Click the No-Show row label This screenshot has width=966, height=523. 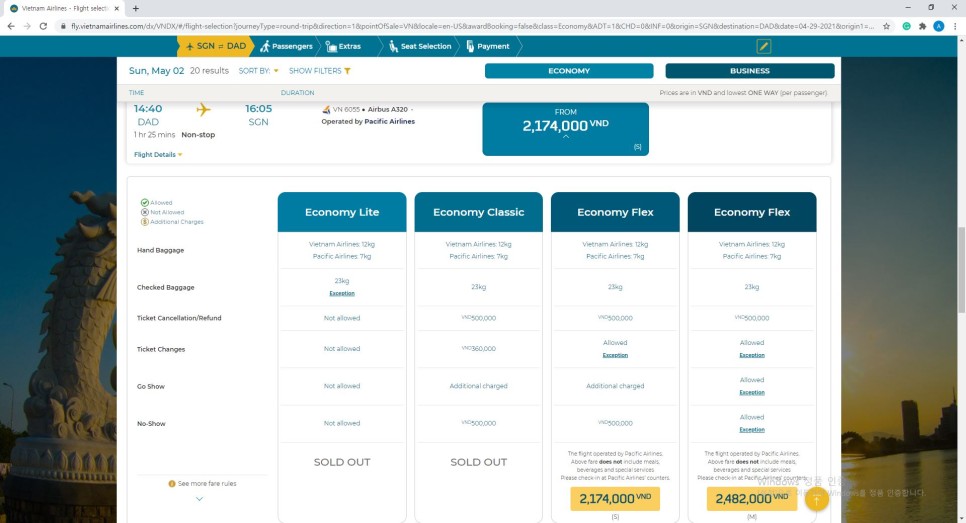151,424
